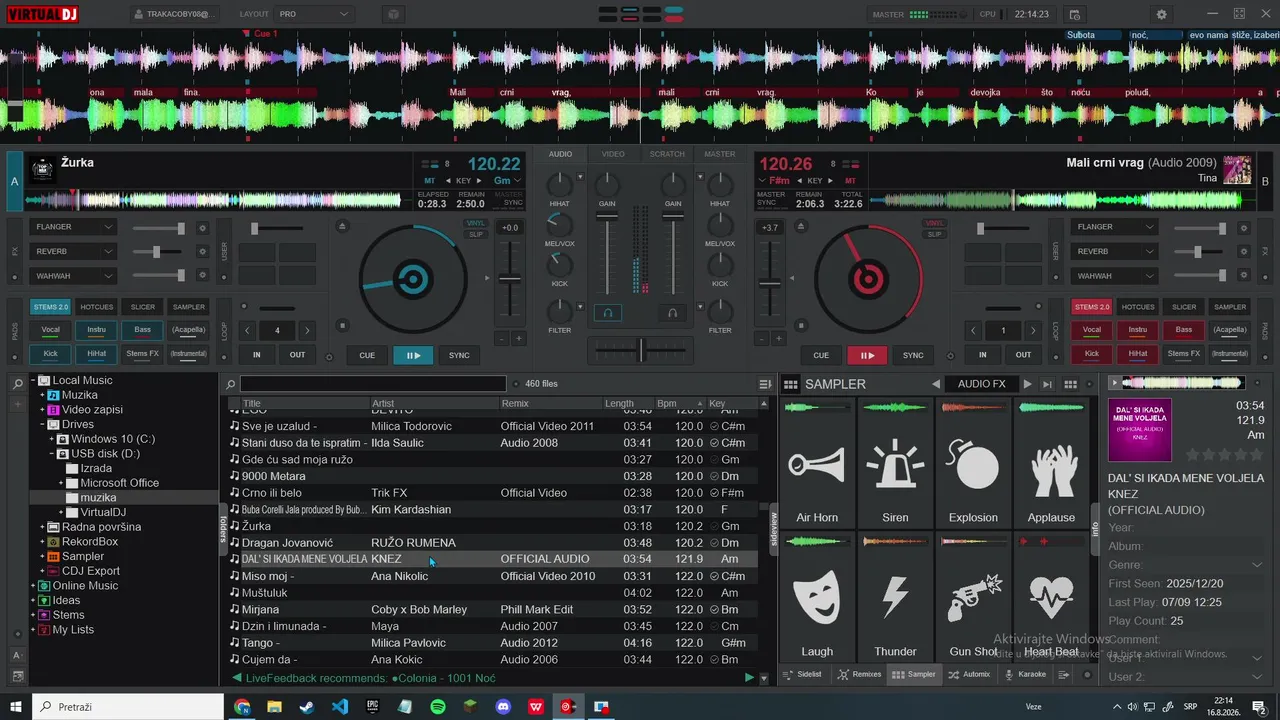Click the deck B headphone cue icon
Viewport: 1280px width, 720px height.
click(x=673, y=313)
